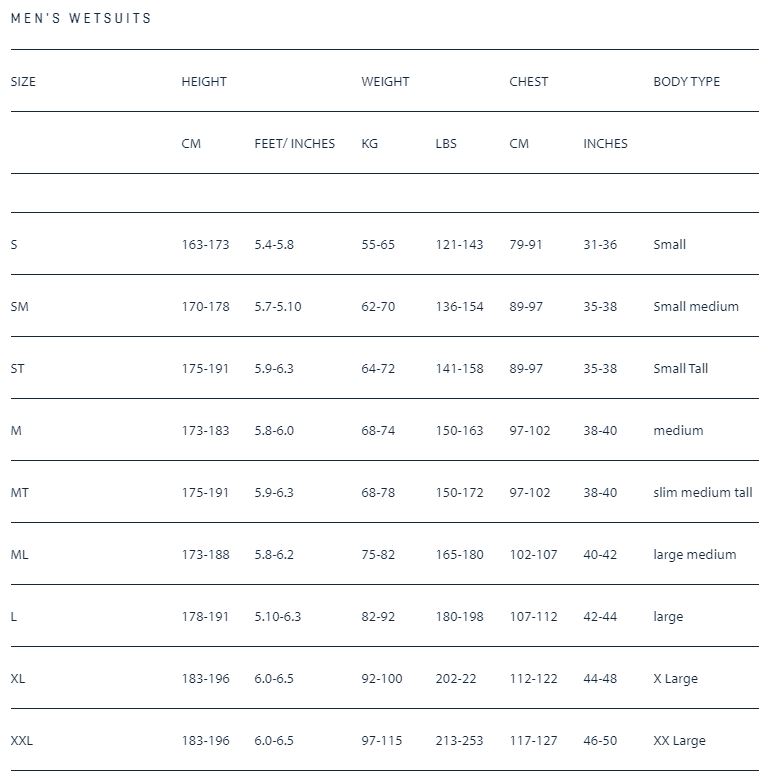
Task: Click the slim medium tall body type
Action: tap(702, 492)
